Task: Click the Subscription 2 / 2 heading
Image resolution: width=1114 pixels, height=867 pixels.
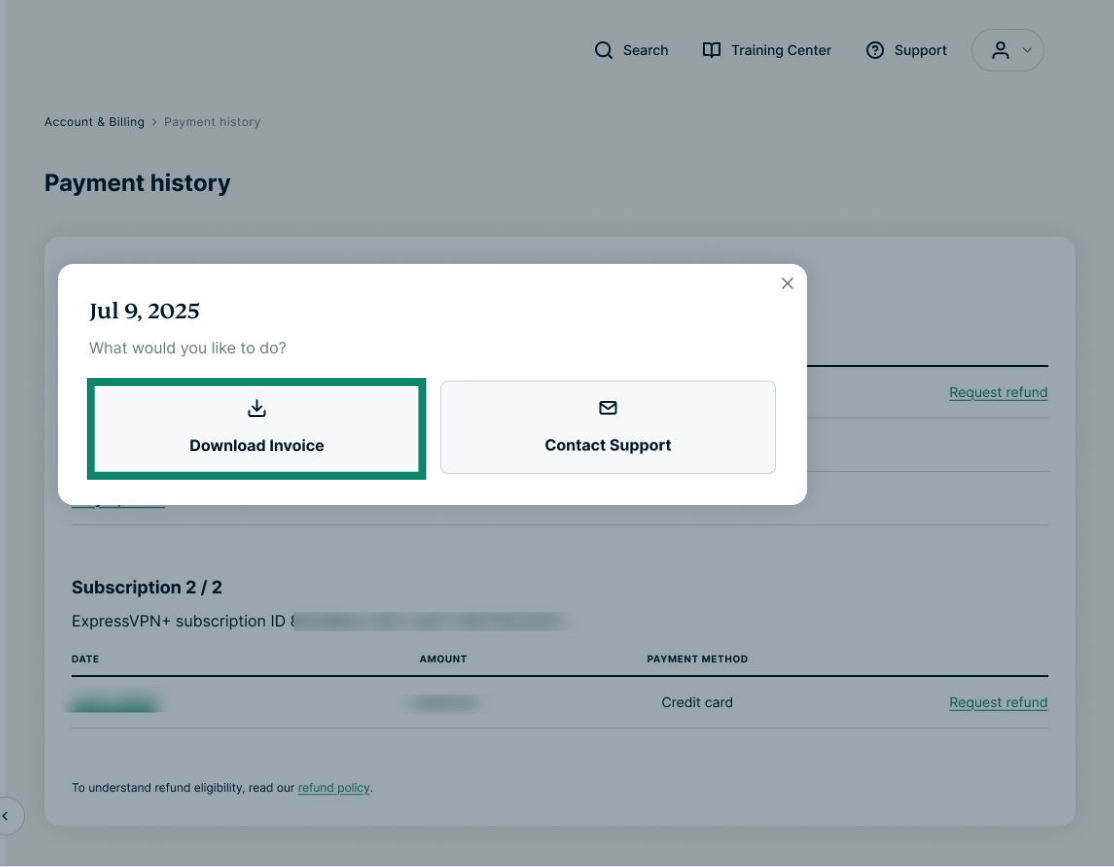Action: [146, 587]
